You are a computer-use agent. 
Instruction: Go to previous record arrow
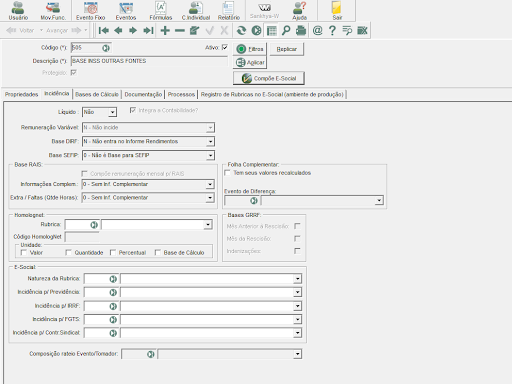point(118,31)
